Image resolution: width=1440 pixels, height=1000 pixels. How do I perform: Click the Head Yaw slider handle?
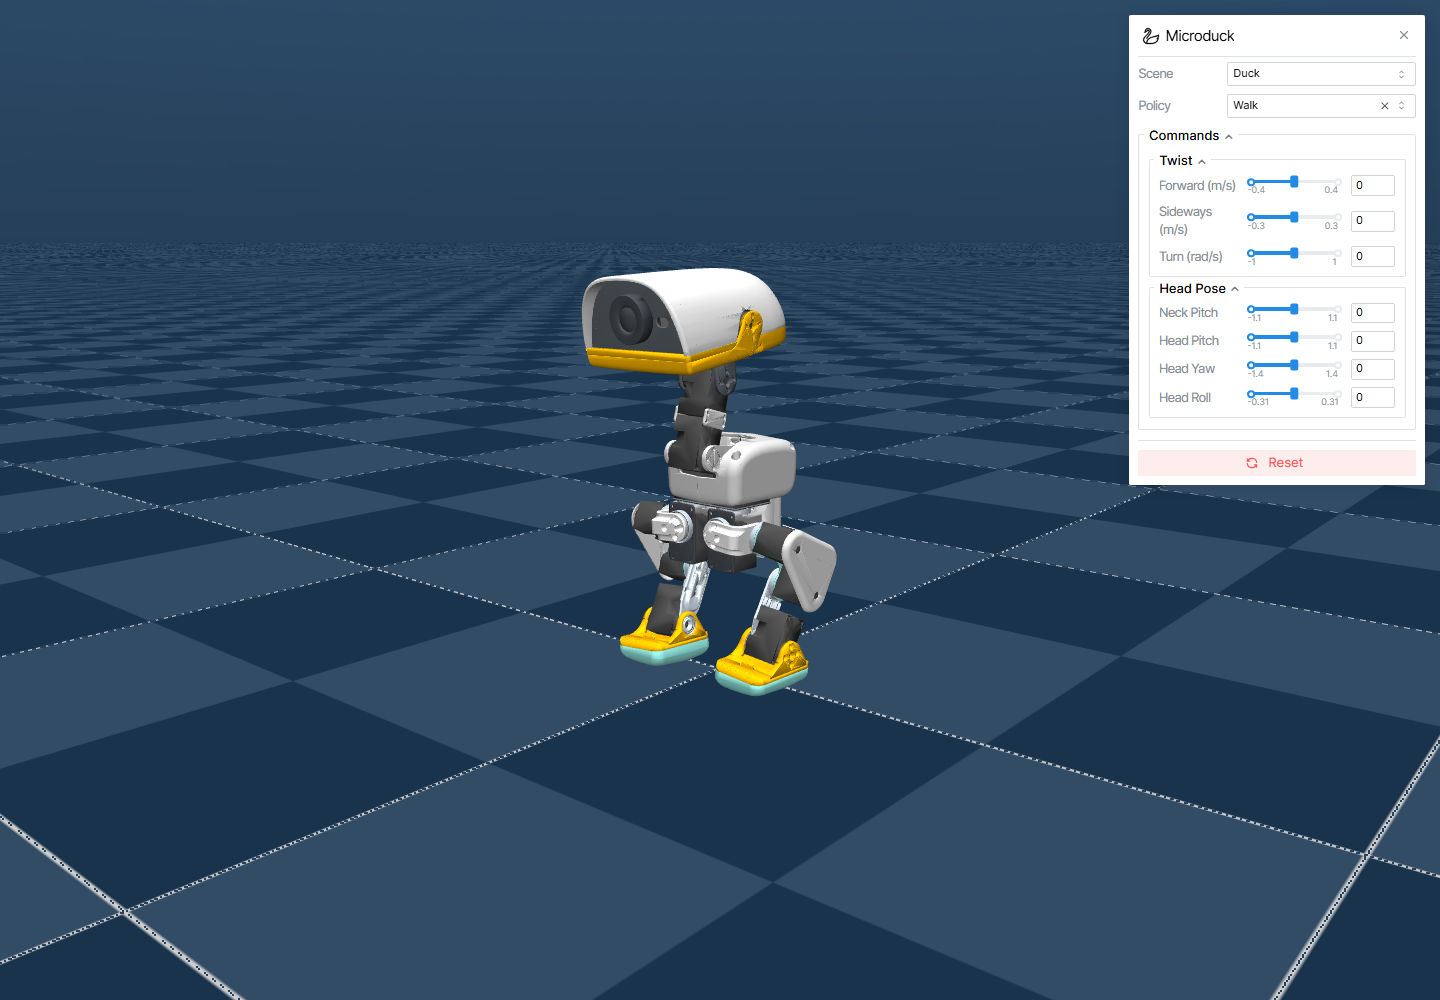pyautogui.click(x=1294, y=365)
